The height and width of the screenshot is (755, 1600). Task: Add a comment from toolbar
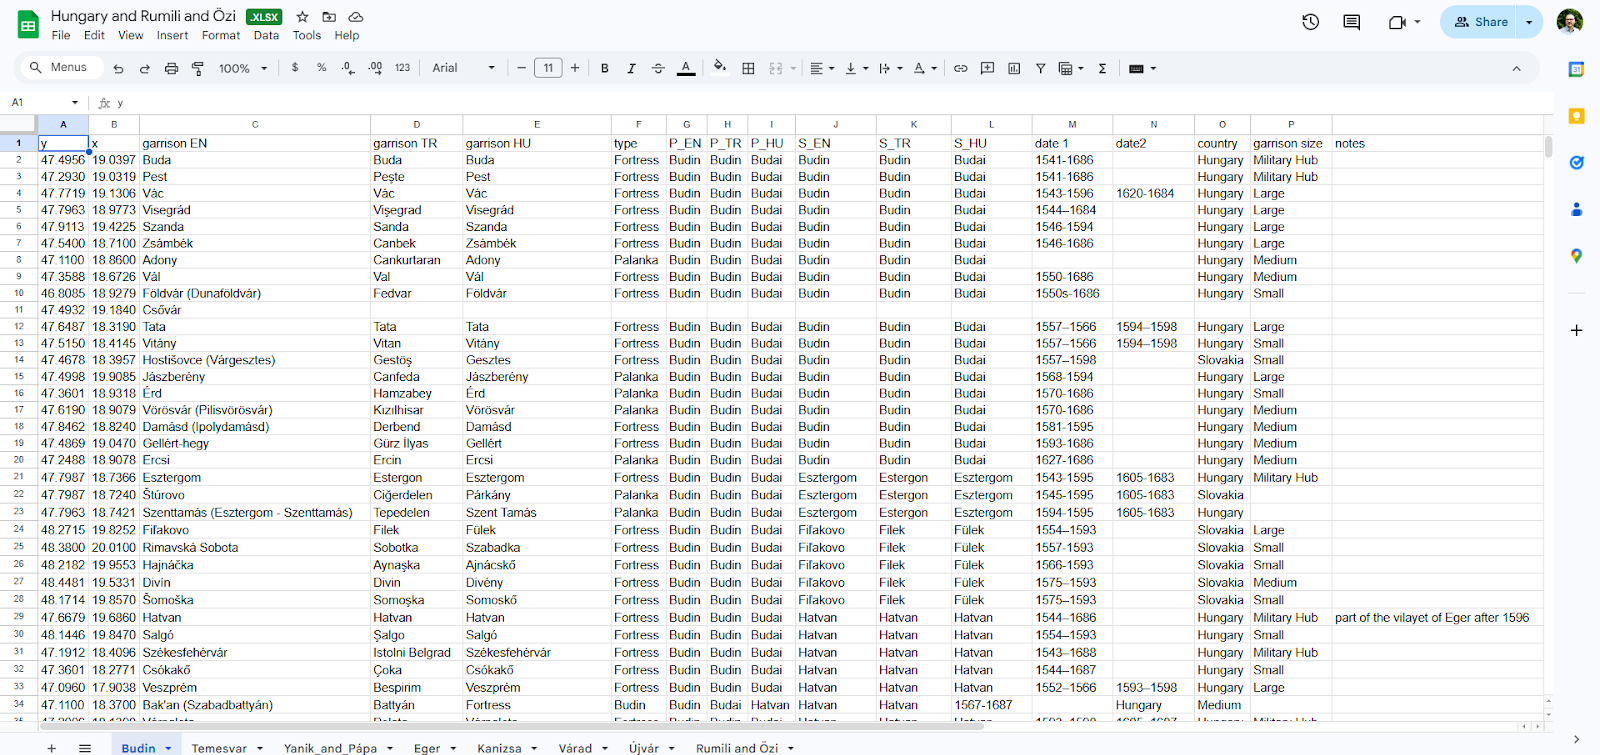click(x=987, y=68)
